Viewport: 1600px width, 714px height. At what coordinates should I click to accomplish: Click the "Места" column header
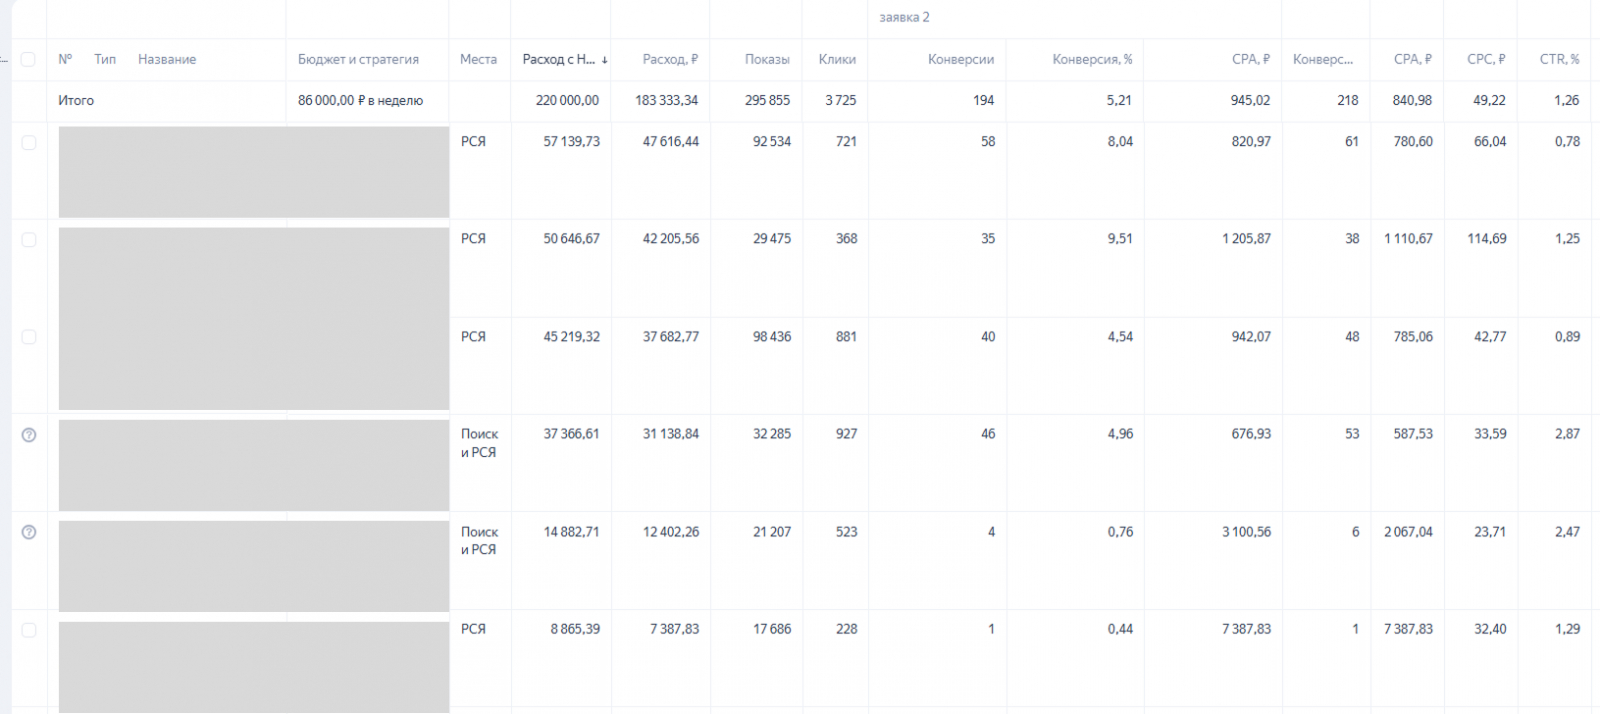point(478,59)
